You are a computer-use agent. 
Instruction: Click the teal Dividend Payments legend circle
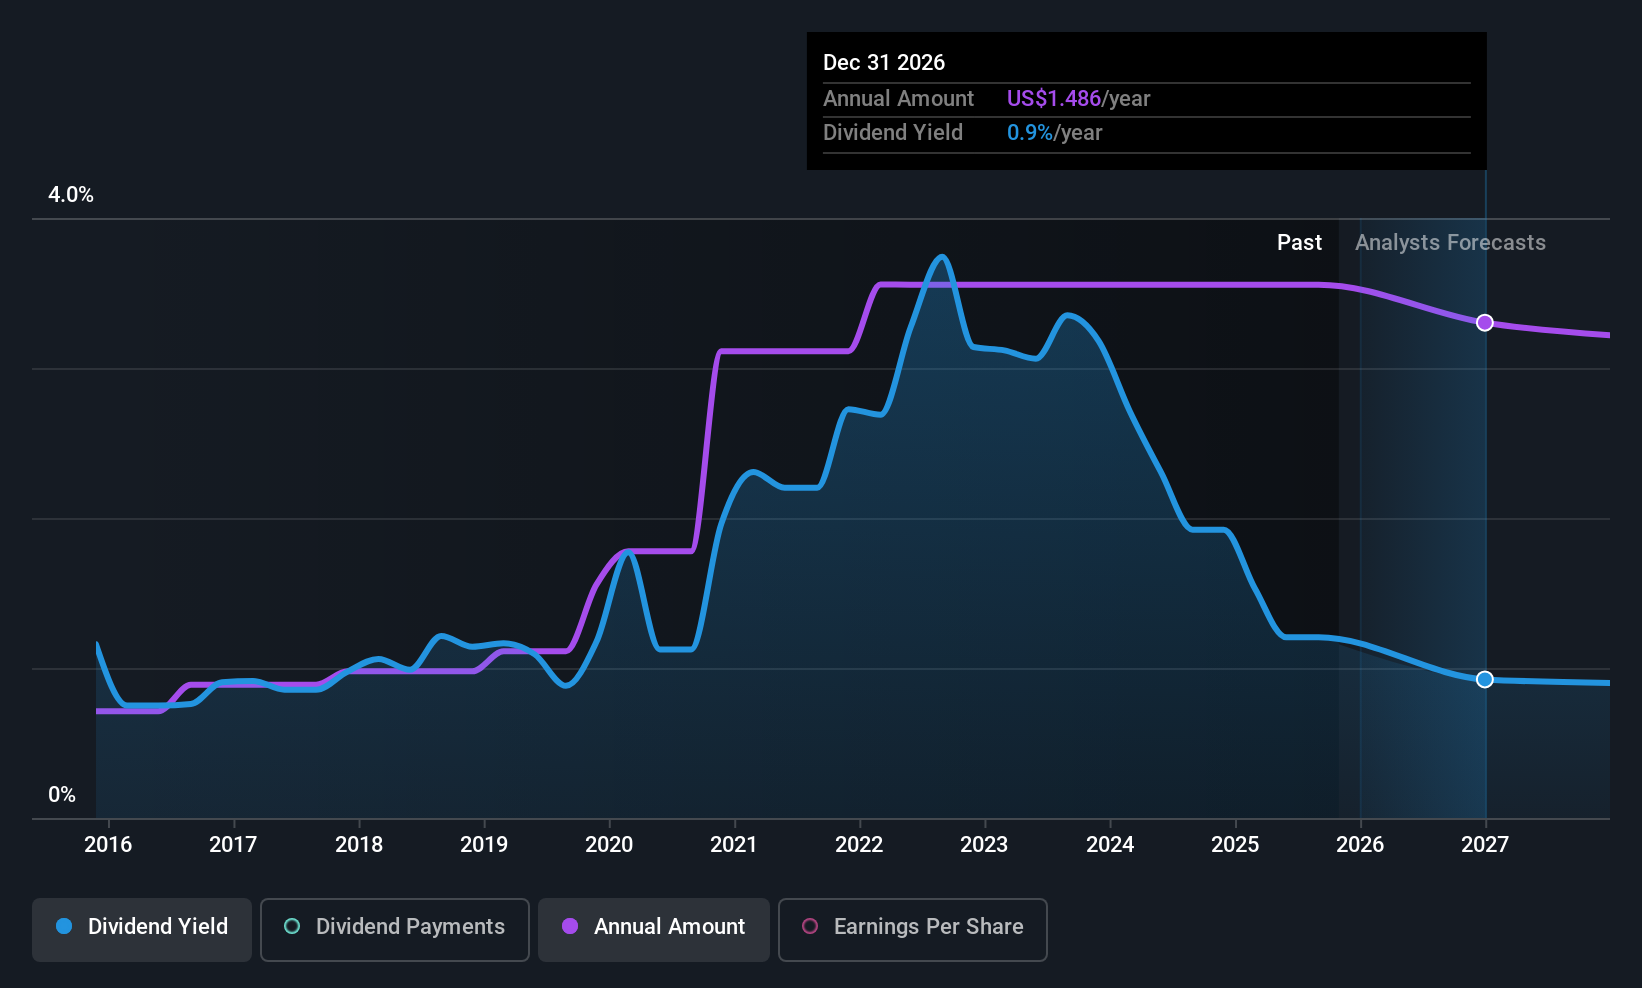tap(292, 927)
